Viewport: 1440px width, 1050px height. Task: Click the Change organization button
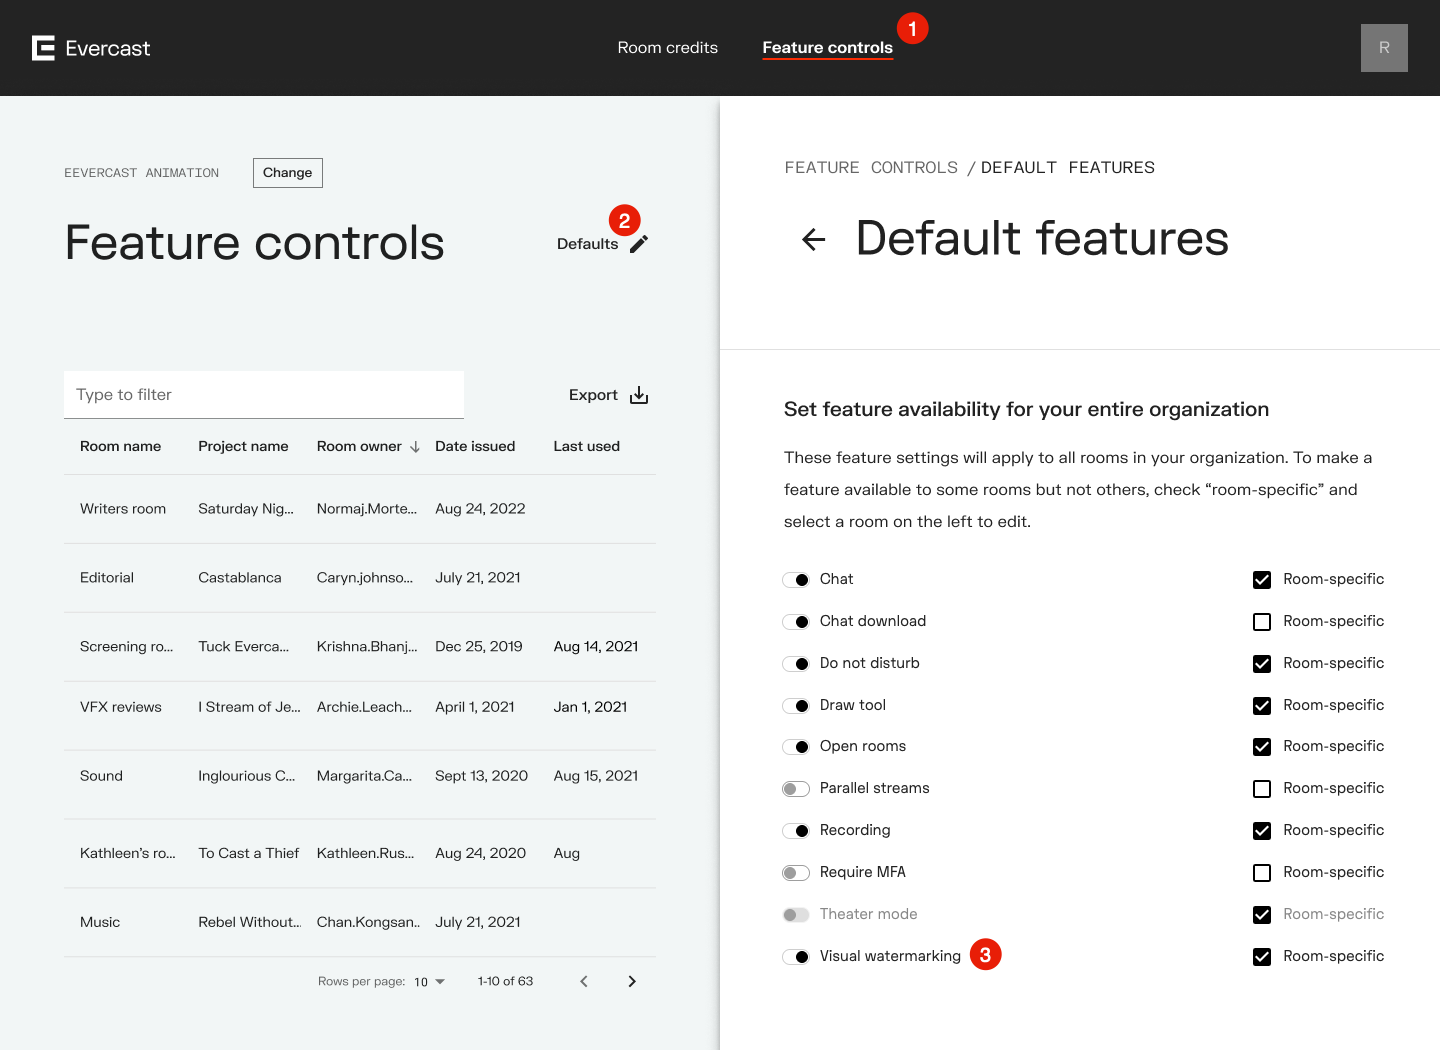click(x=288, y=173)
